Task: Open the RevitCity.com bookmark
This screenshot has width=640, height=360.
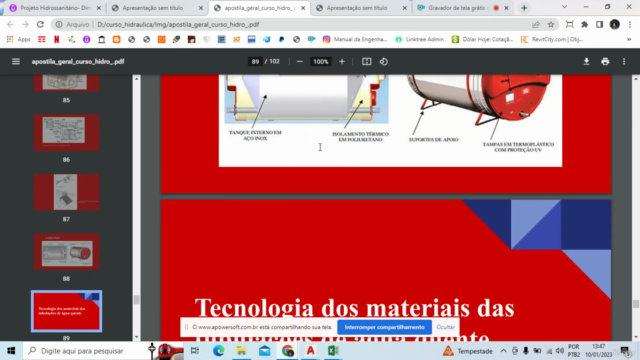Action: 552,39
